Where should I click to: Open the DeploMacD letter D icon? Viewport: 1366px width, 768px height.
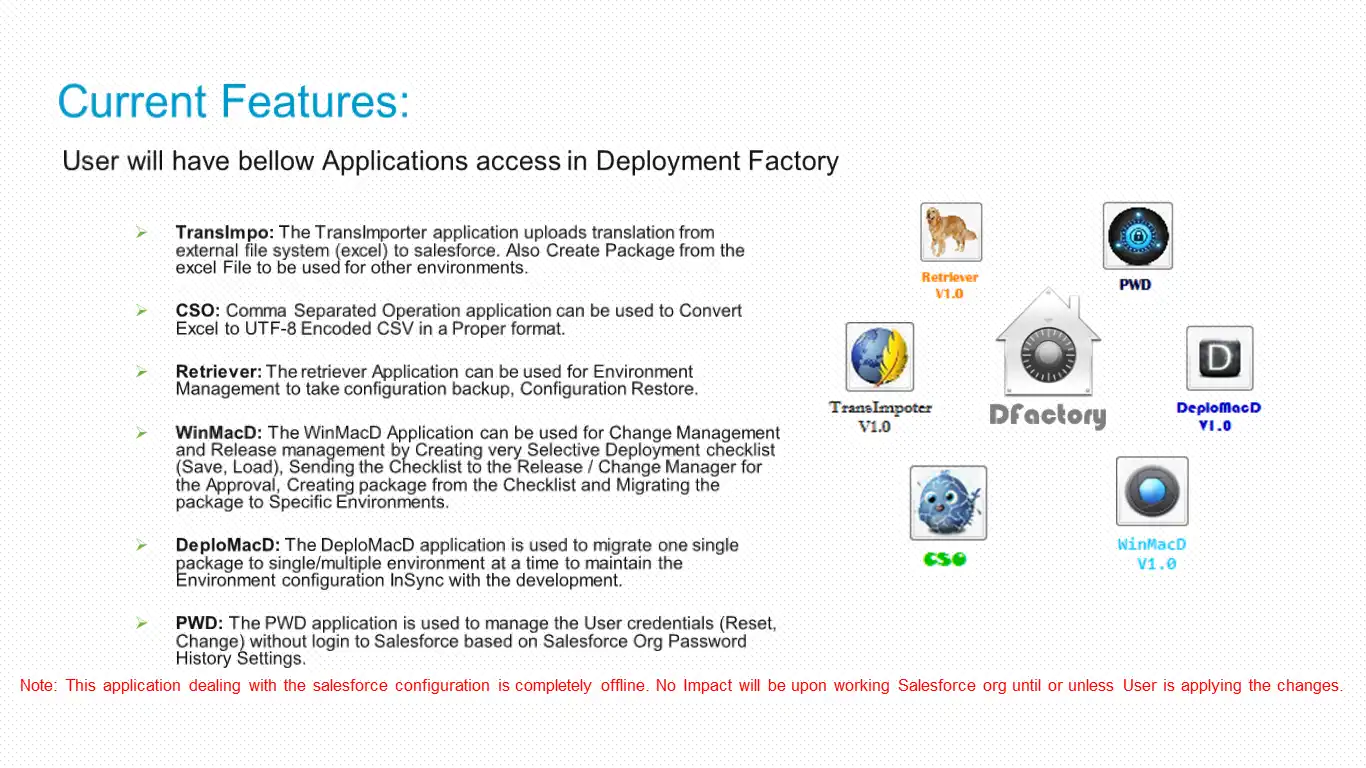click(x=1220, y=358)
